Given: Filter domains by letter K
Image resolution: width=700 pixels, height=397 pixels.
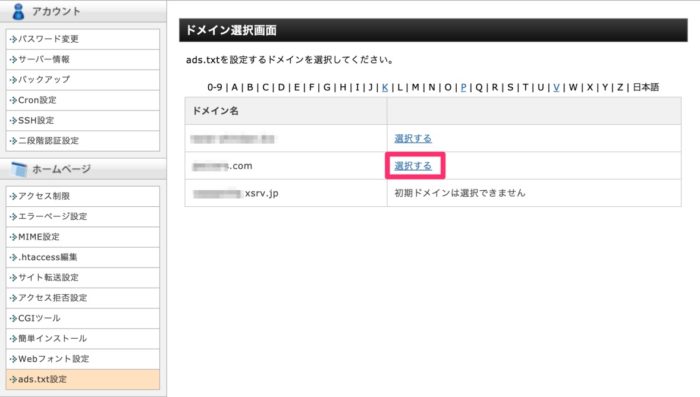Looking at the screenshot, I should pyautogui.click(x=385, y=87).
